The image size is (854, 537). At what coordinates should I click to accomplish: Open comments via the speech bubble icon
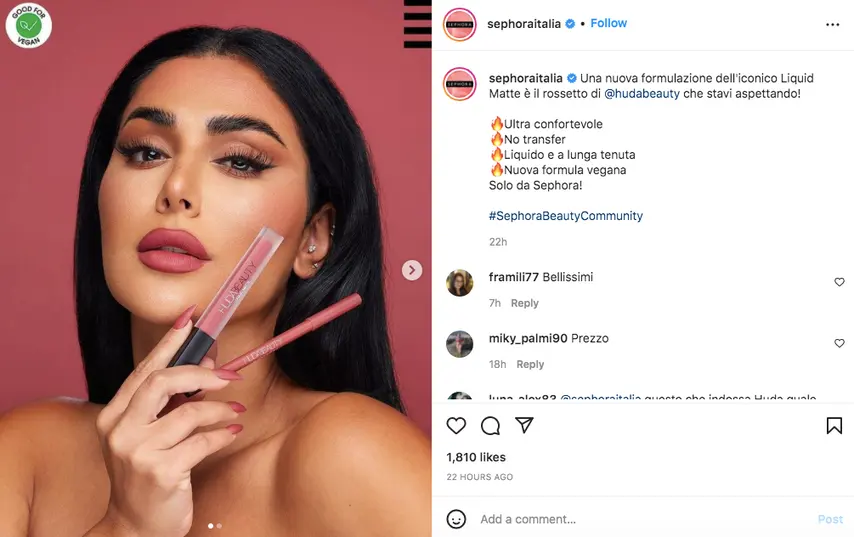(x=490, y=425)
